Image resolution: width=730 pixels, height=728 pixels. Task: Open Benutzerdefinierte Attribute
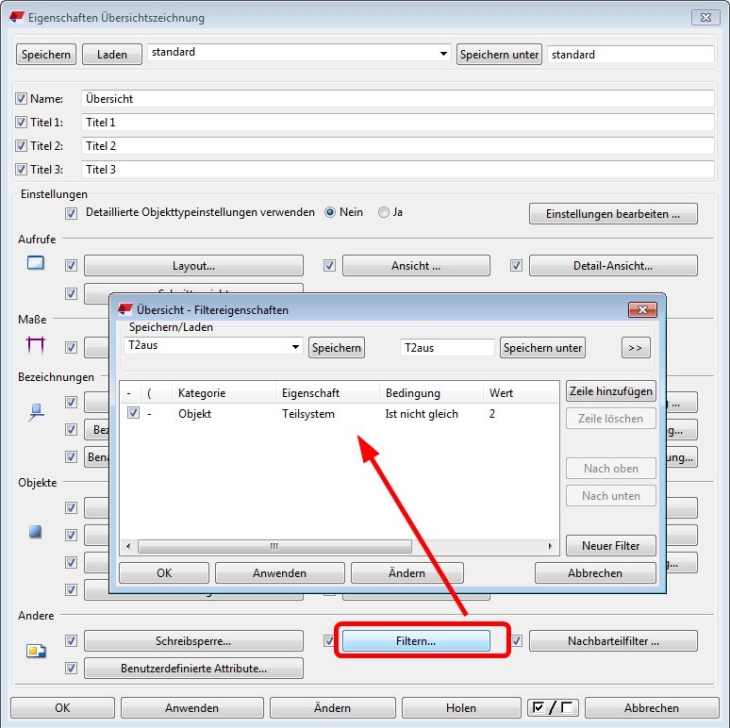click(194, 668)
